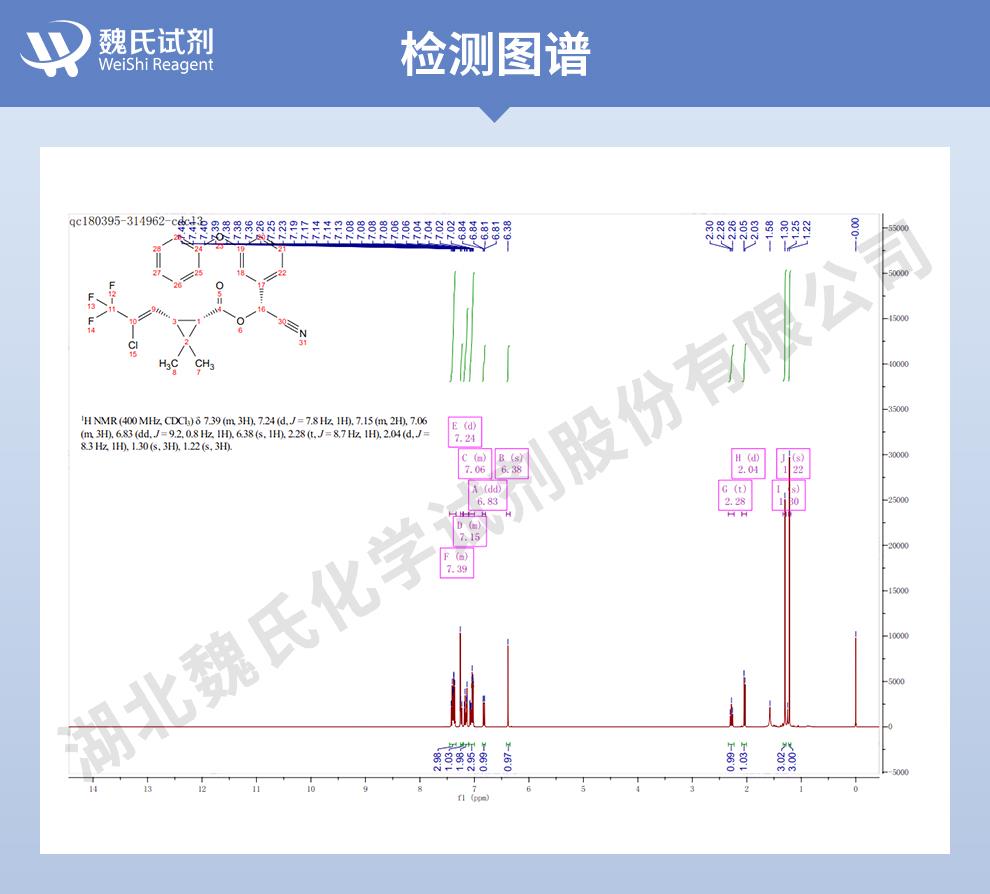The width and height of the screenshot is (990, 894).
Task: Select the multiplet box J (s) 1.22
Action: pyautogui.click(x=793, y=463)
